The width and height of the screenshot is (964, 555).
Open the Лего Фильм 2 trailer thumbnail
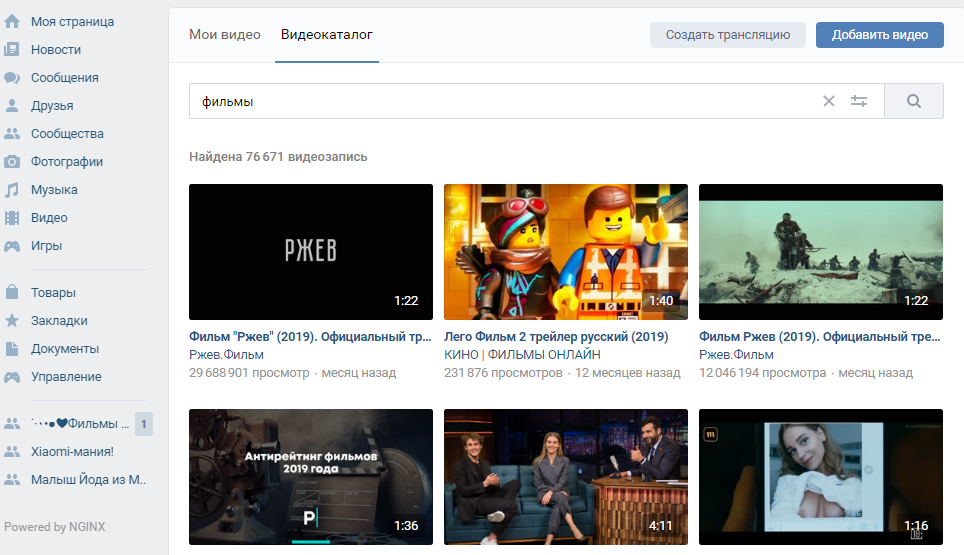pos(565,251)
